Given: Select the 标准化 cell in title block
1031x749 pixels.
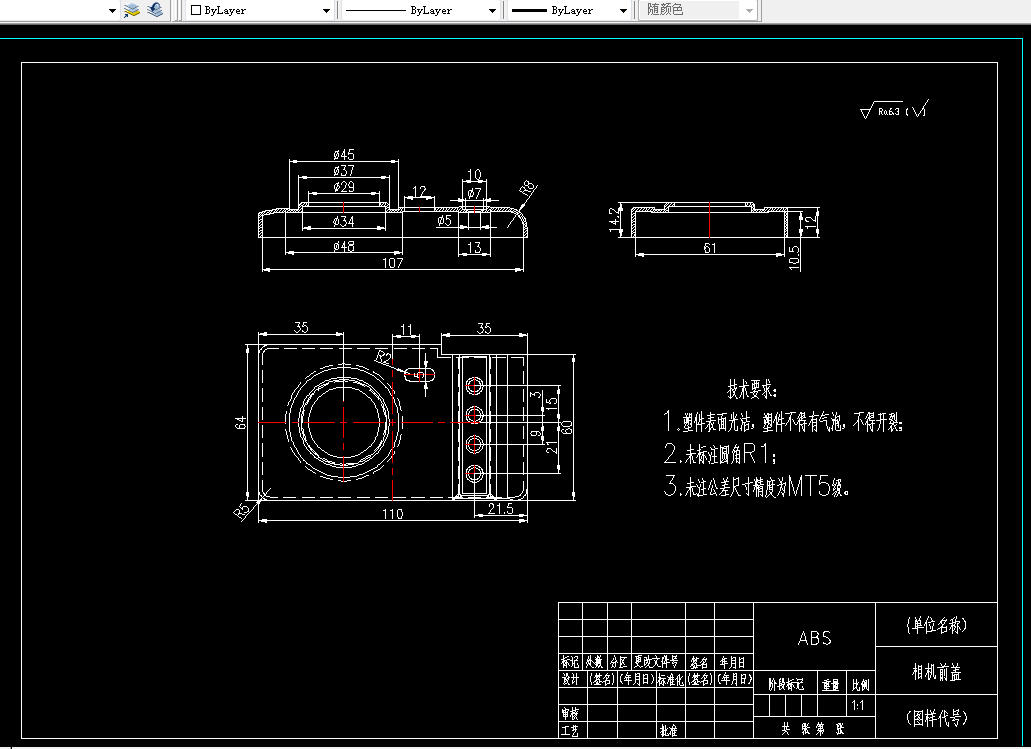Looking at the screenshot, I should point(671,679).
